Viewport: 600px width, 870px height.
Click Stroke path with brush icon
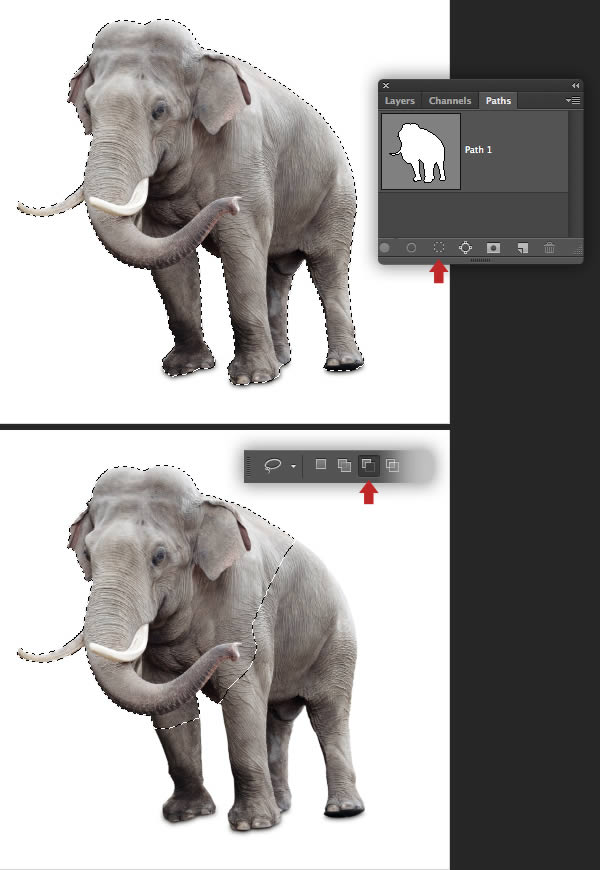point(411,247)
